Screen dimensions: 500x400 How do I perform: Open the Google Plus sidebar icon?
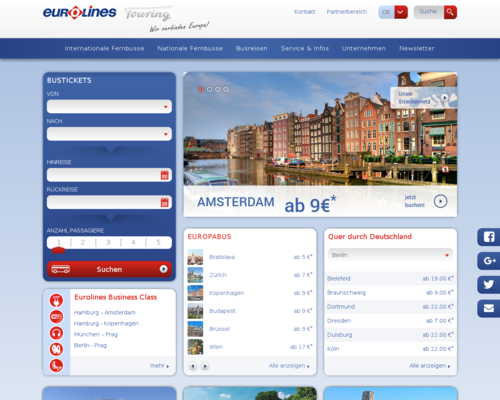(x=489, y=261)
